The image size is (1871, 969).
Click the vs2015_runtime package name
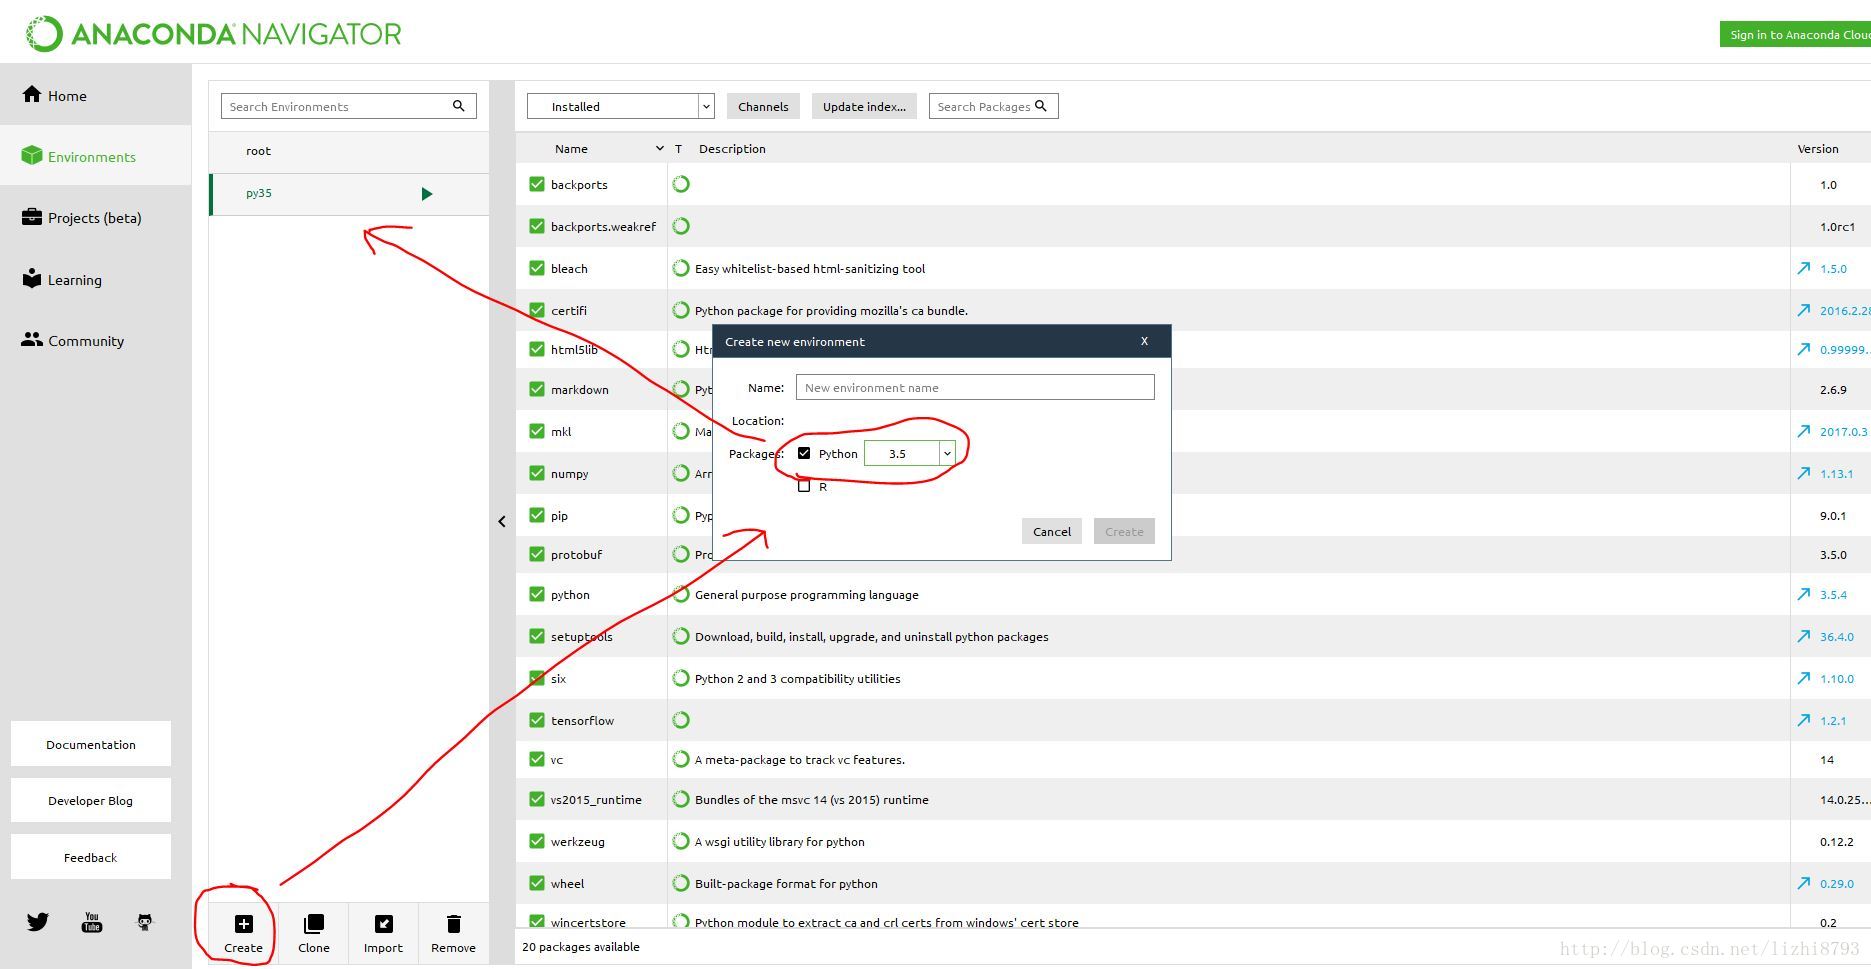(596, 799)
